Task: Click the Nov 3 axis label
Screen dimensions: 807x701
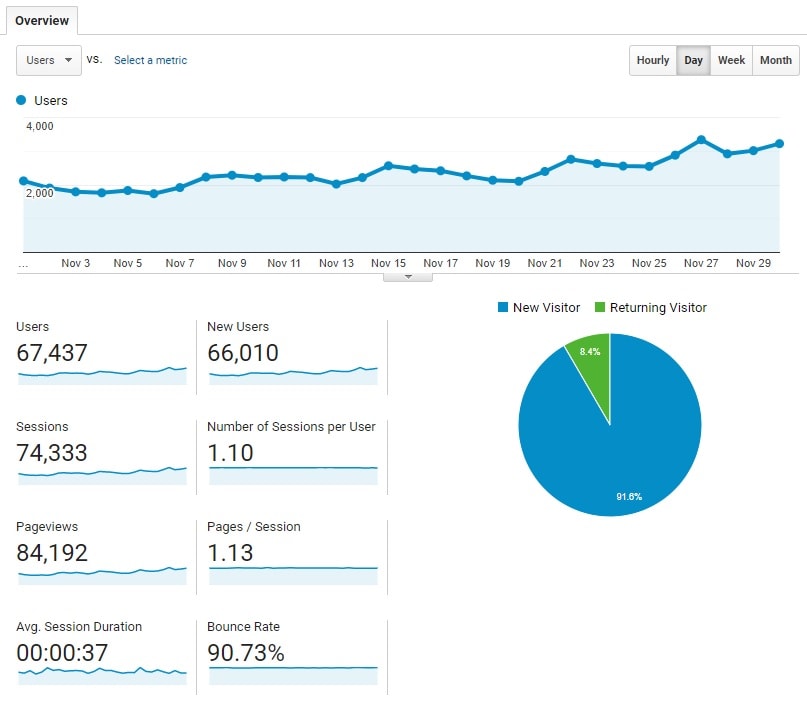Action: point(76,263)
